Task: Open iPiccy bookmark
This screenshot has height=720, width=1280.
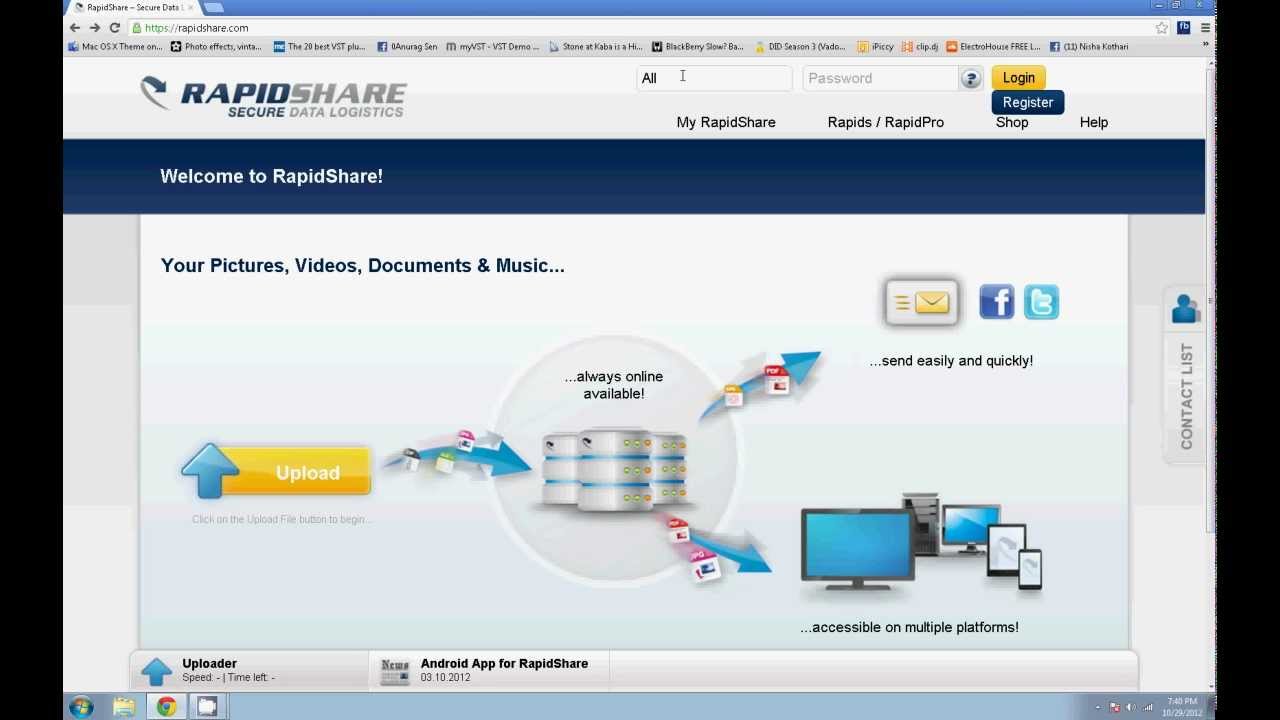Action: tap(875, 46)
